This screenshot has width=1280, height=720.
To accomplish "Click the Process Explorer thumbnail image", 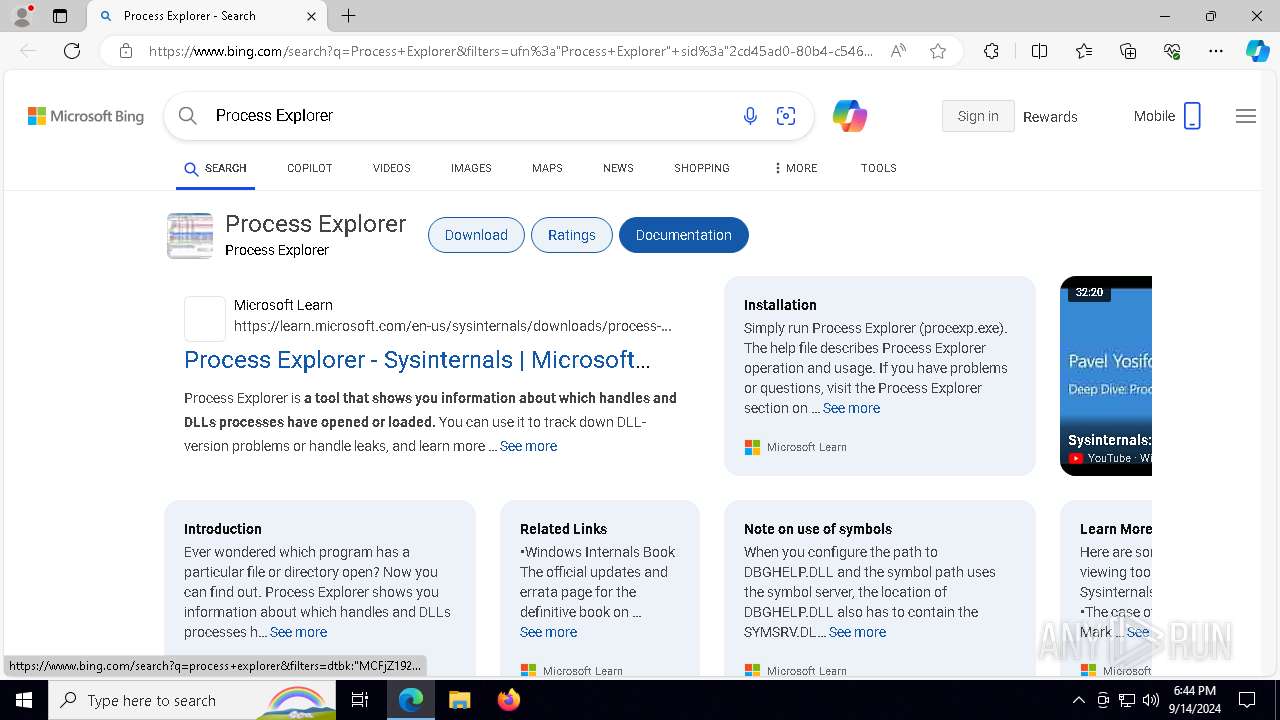I will (190, 236).
